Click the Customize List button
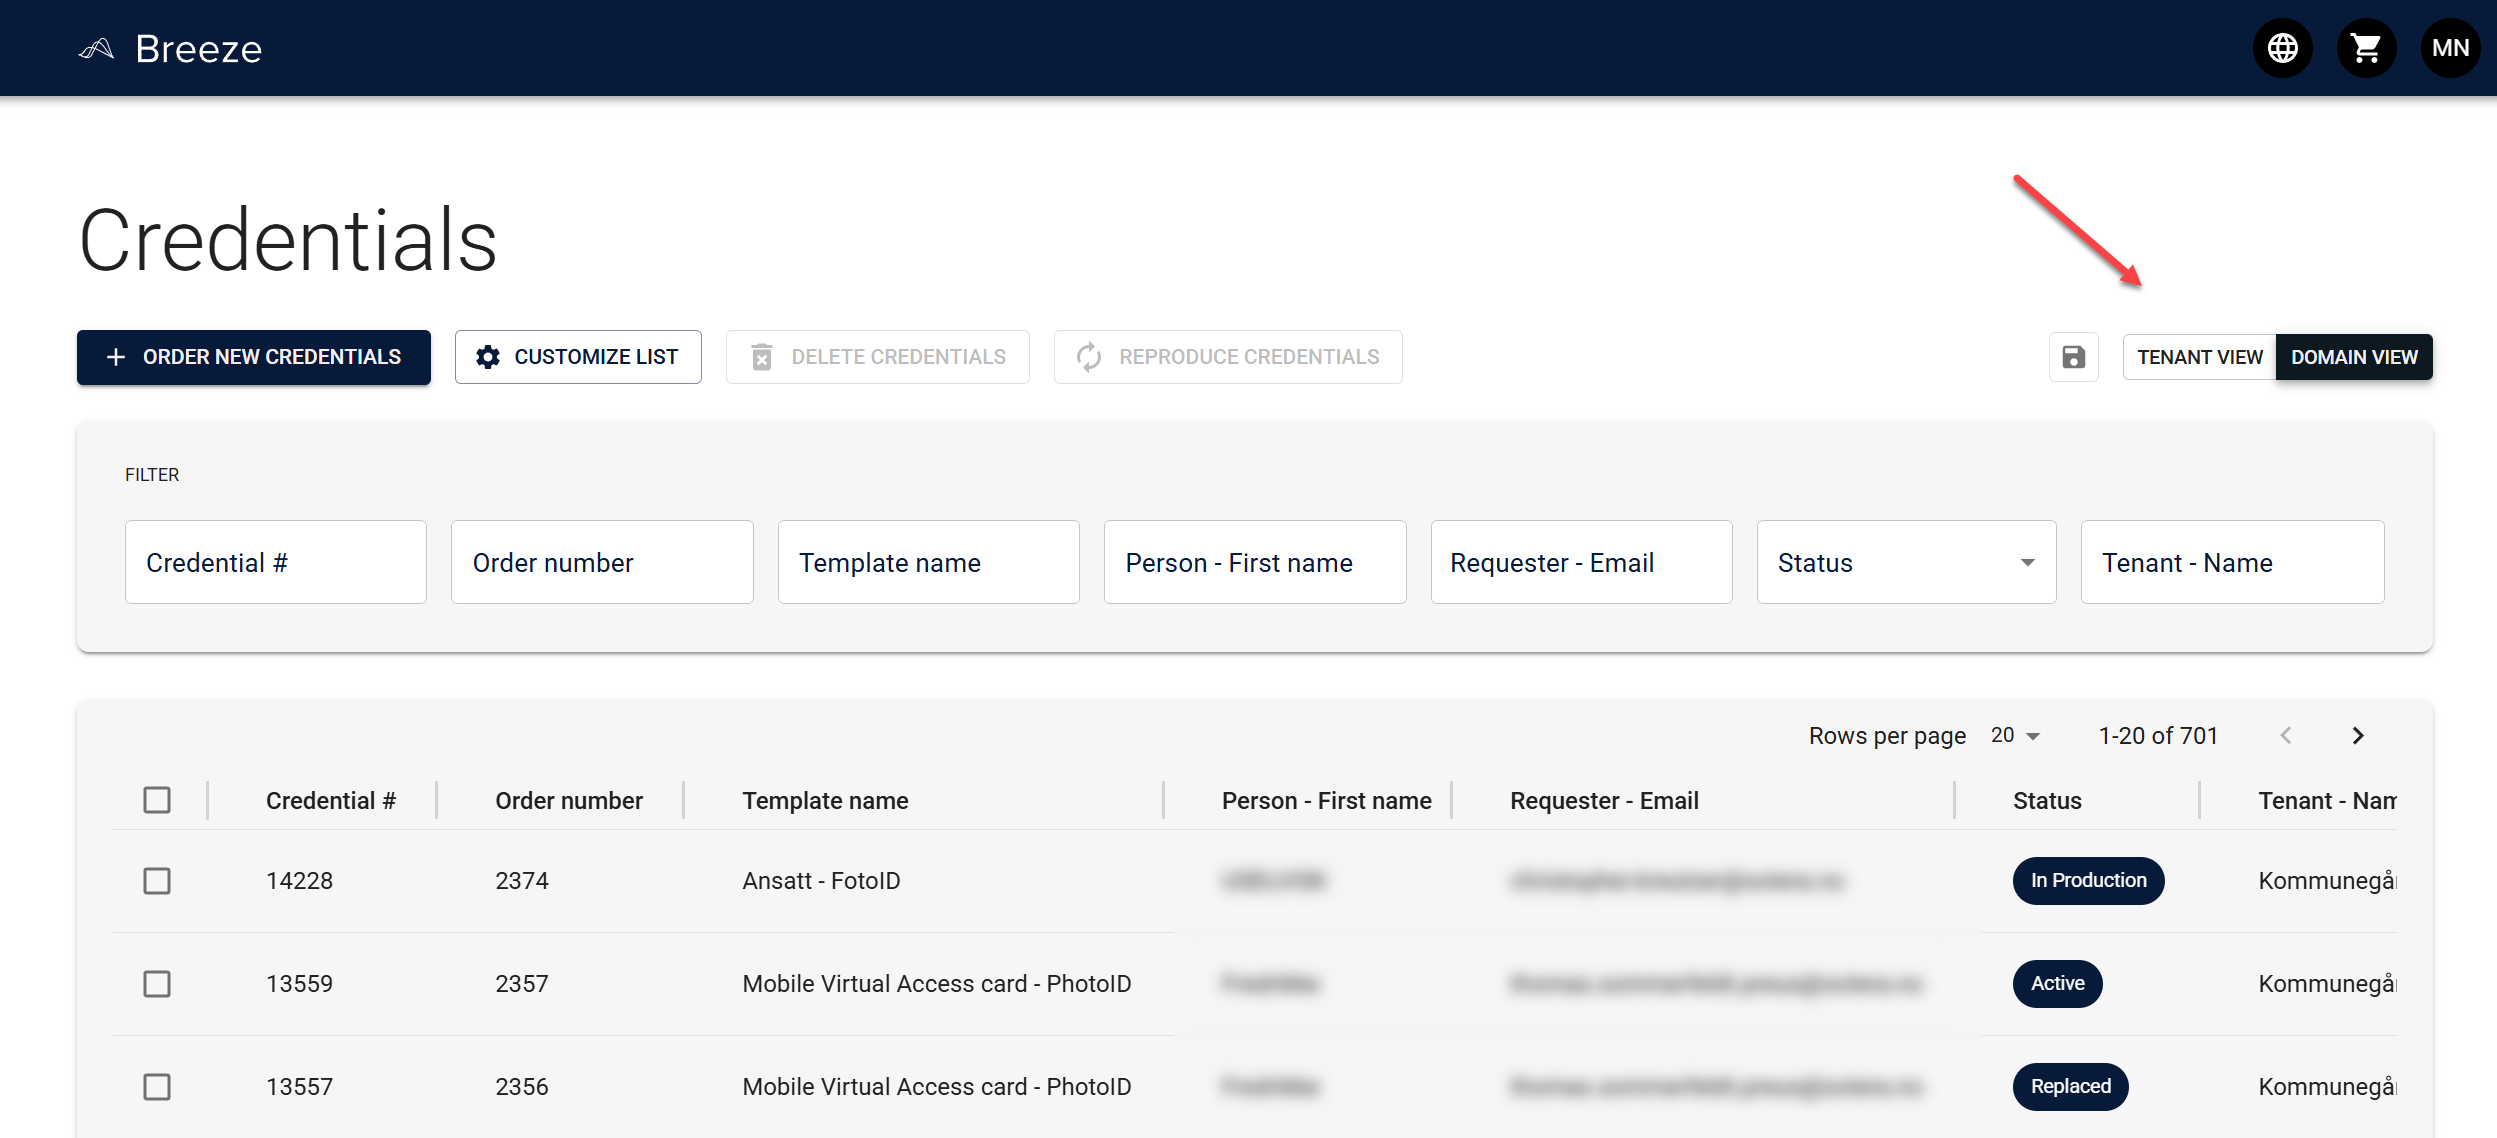This screenshot has width=2497, height=1138. pyautogui.click(x=578, y=357)
